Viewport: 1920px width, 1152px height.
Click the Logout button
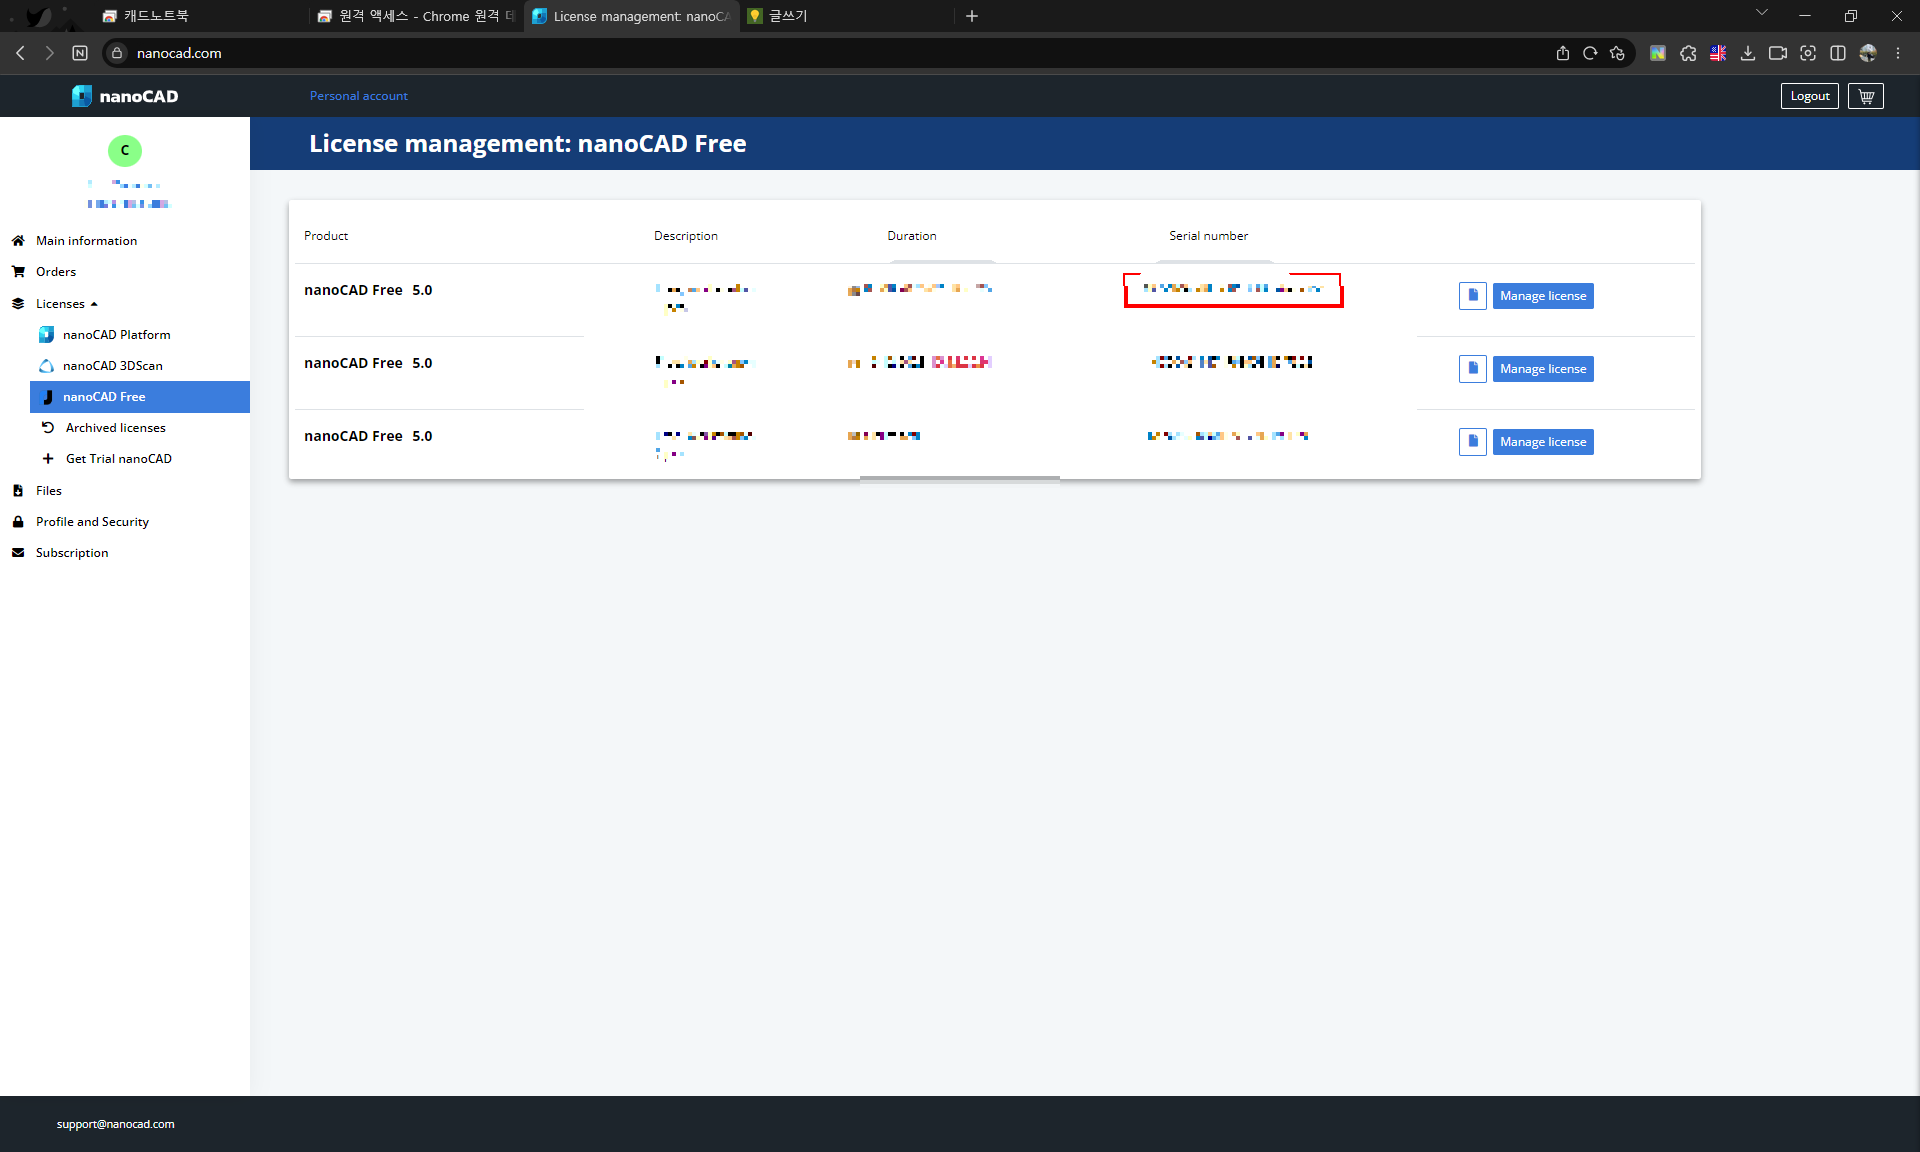1809,96
